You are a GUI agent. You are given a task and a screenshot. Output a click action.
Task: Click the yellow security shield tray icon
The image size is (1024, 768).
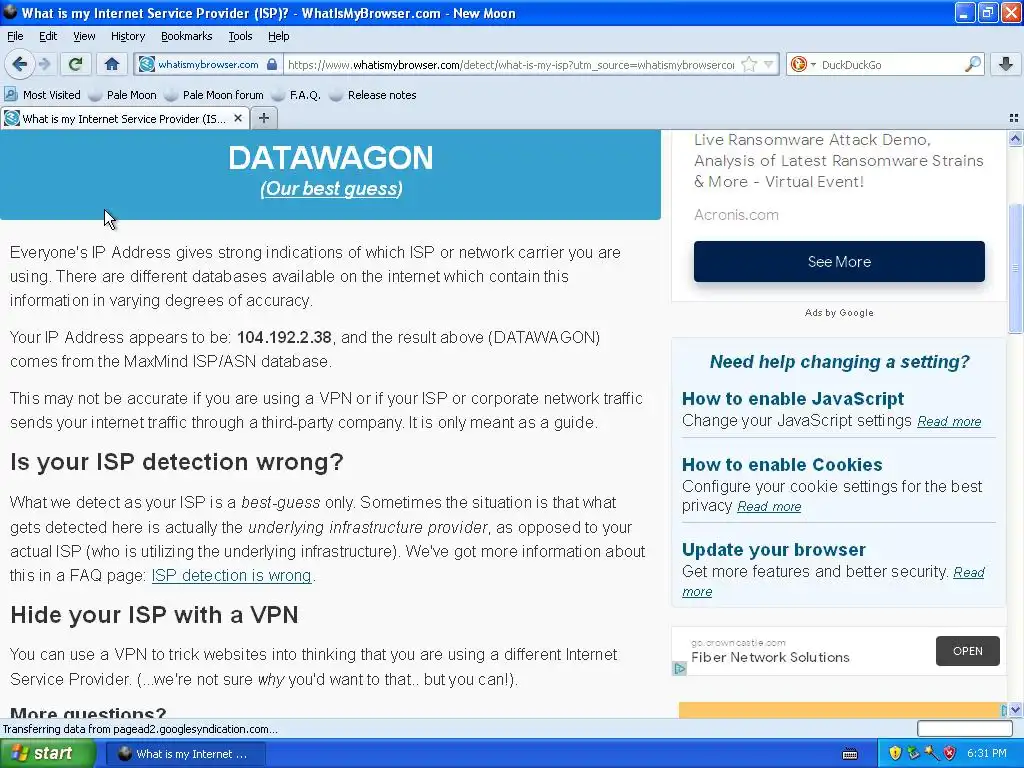(x=895, y=754)
